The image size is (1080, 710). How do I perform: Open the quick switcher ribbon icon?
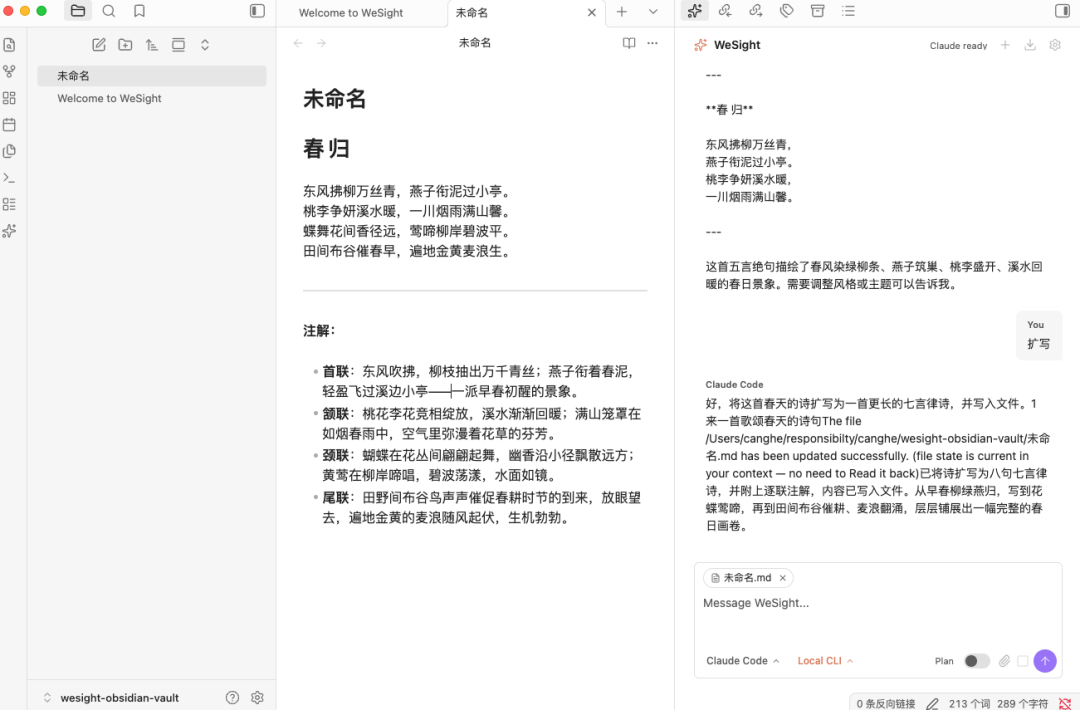coord(10,45)
